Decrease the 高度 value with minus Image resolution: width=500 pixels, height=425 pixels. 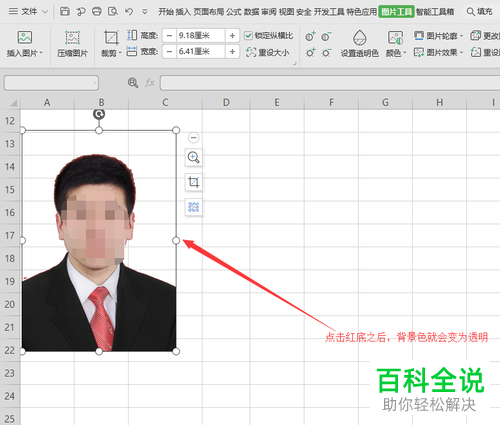click(169, 35)
